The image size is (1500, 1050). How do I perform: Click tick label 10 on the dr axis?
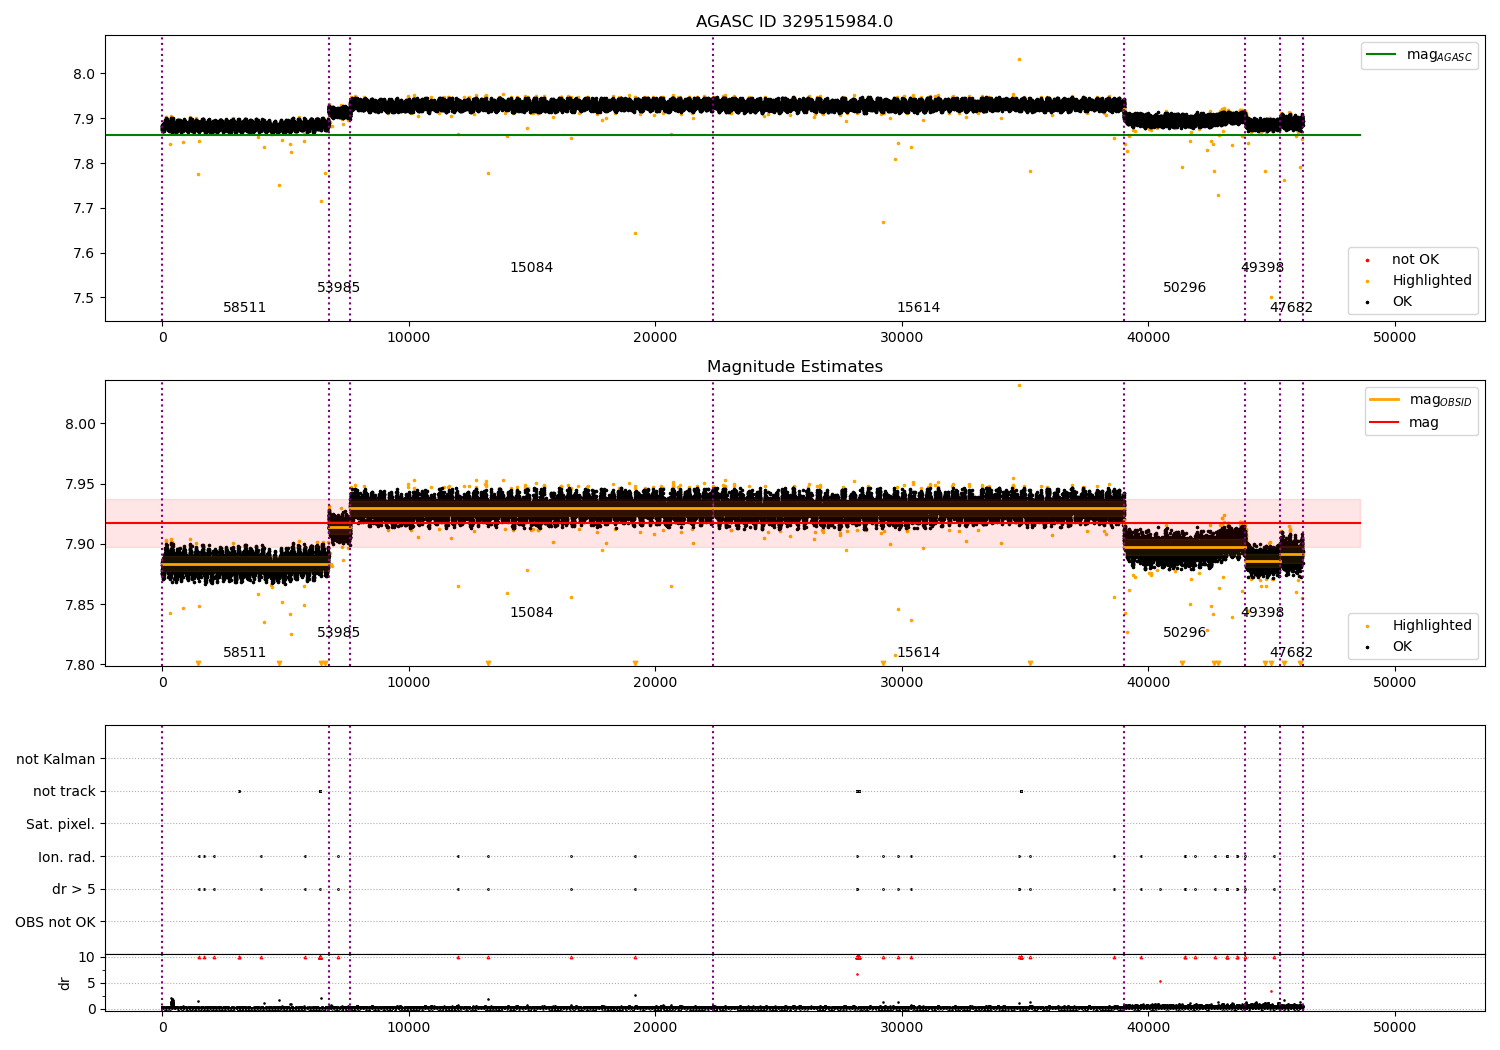tap(87, 957)
